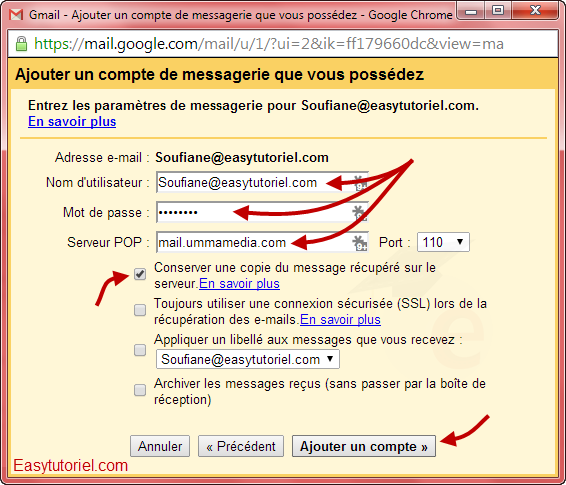The width and height of the screenshot is (566, 485).
Task: Open En savoir plus link for SSL option
Action: (340, 320)
